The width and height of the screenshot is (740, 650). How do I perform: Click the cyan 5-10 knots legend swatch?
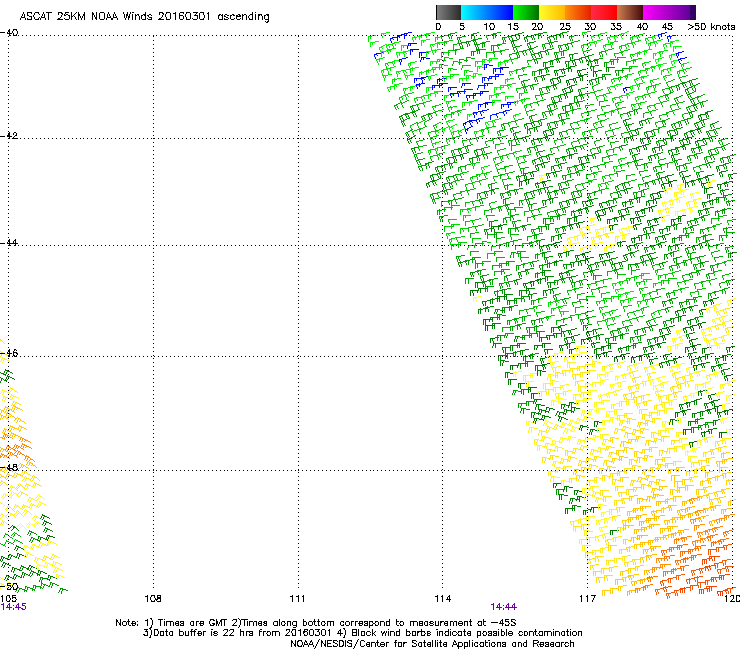[473, 12]
